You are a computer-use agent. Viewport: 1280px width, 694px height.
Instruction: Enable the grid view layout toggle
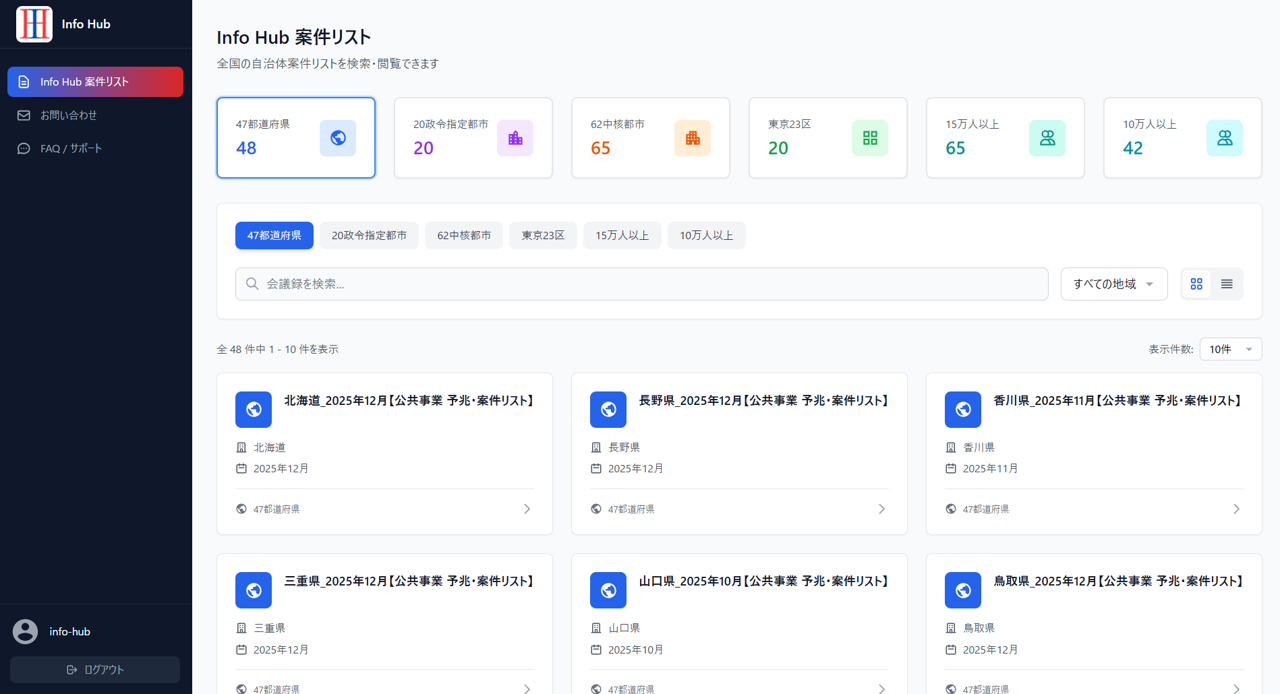click(x=1196, y=283)
